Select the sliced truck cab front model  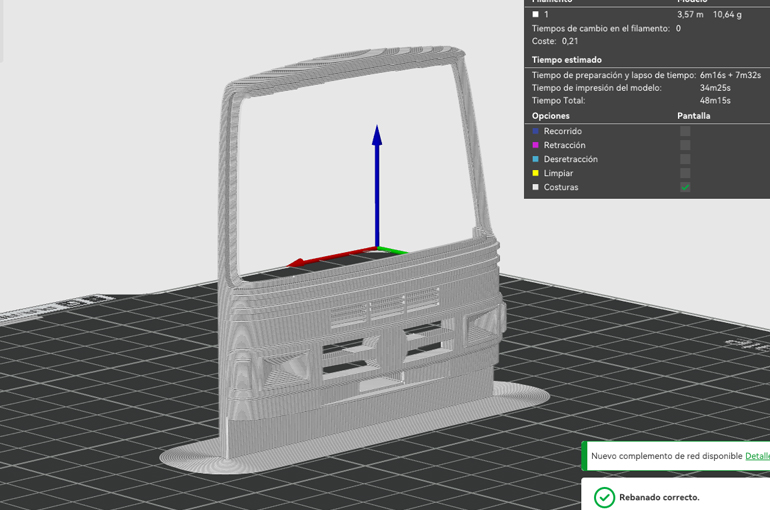coord(363,314)
